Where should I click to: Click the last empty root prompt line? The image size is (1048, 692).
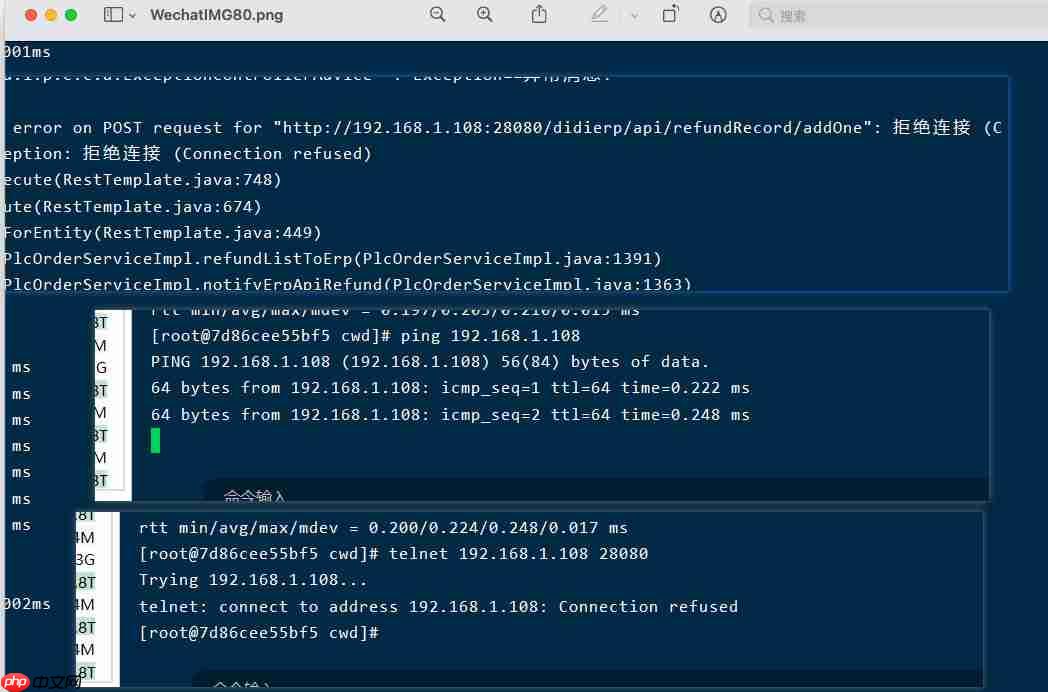[259, 632]
